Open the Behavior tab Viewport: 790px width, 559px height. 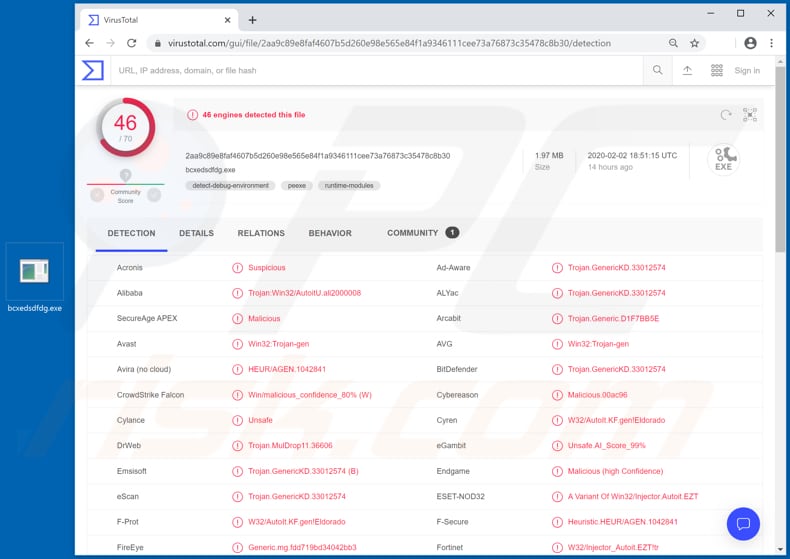pyautogui.click(x=330, y=233)
